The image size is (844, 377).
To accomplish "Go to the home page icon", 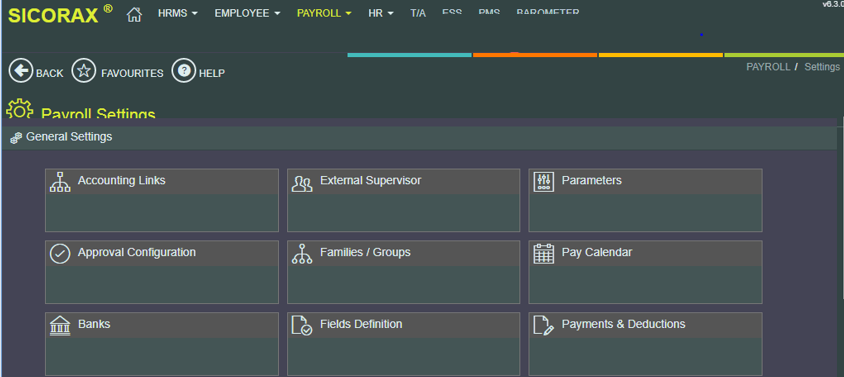I will tap(134, 14).
